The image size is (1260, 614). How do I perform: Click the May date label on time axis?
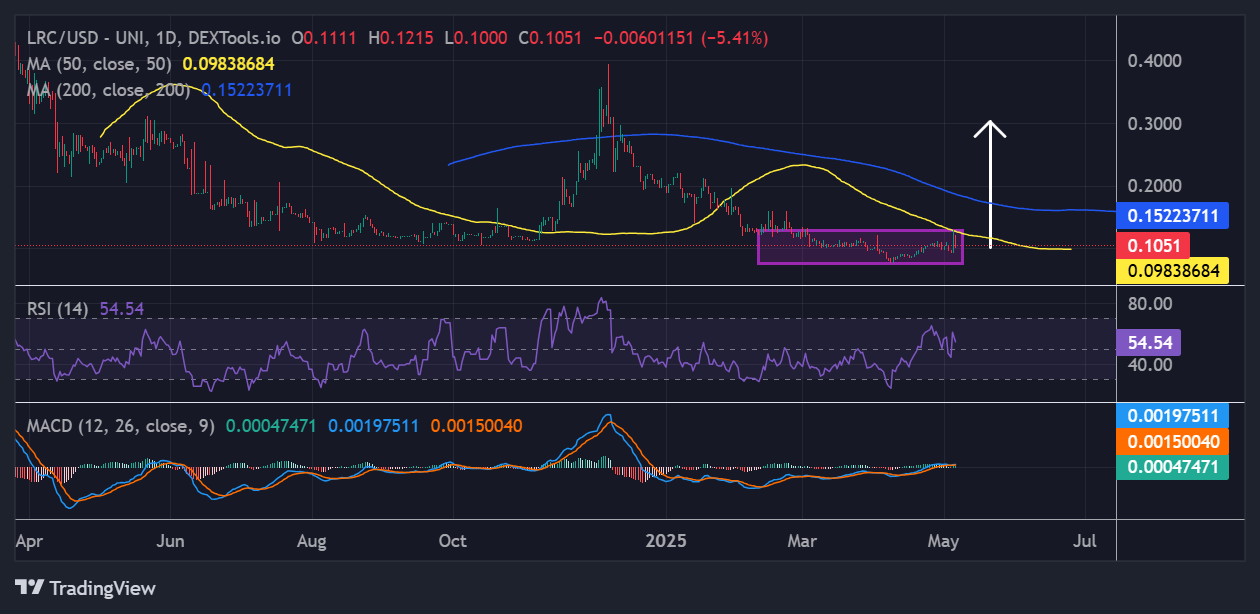pos(944,541)
